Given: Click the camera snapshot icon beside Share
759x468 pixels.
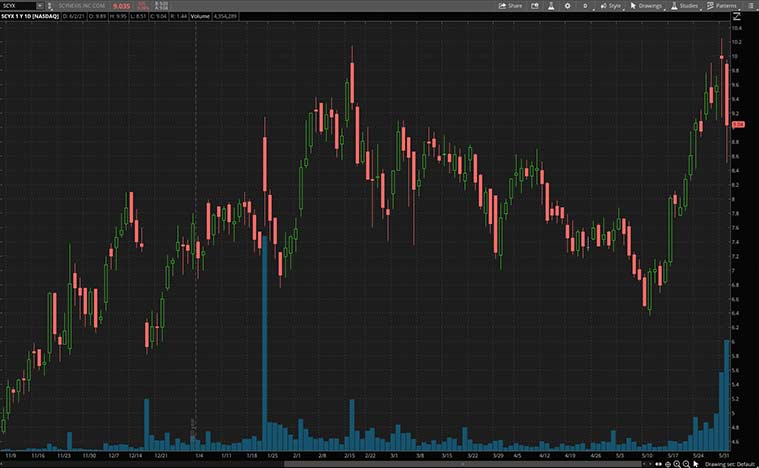Looking at the screenshot, I should click(535, 6).
